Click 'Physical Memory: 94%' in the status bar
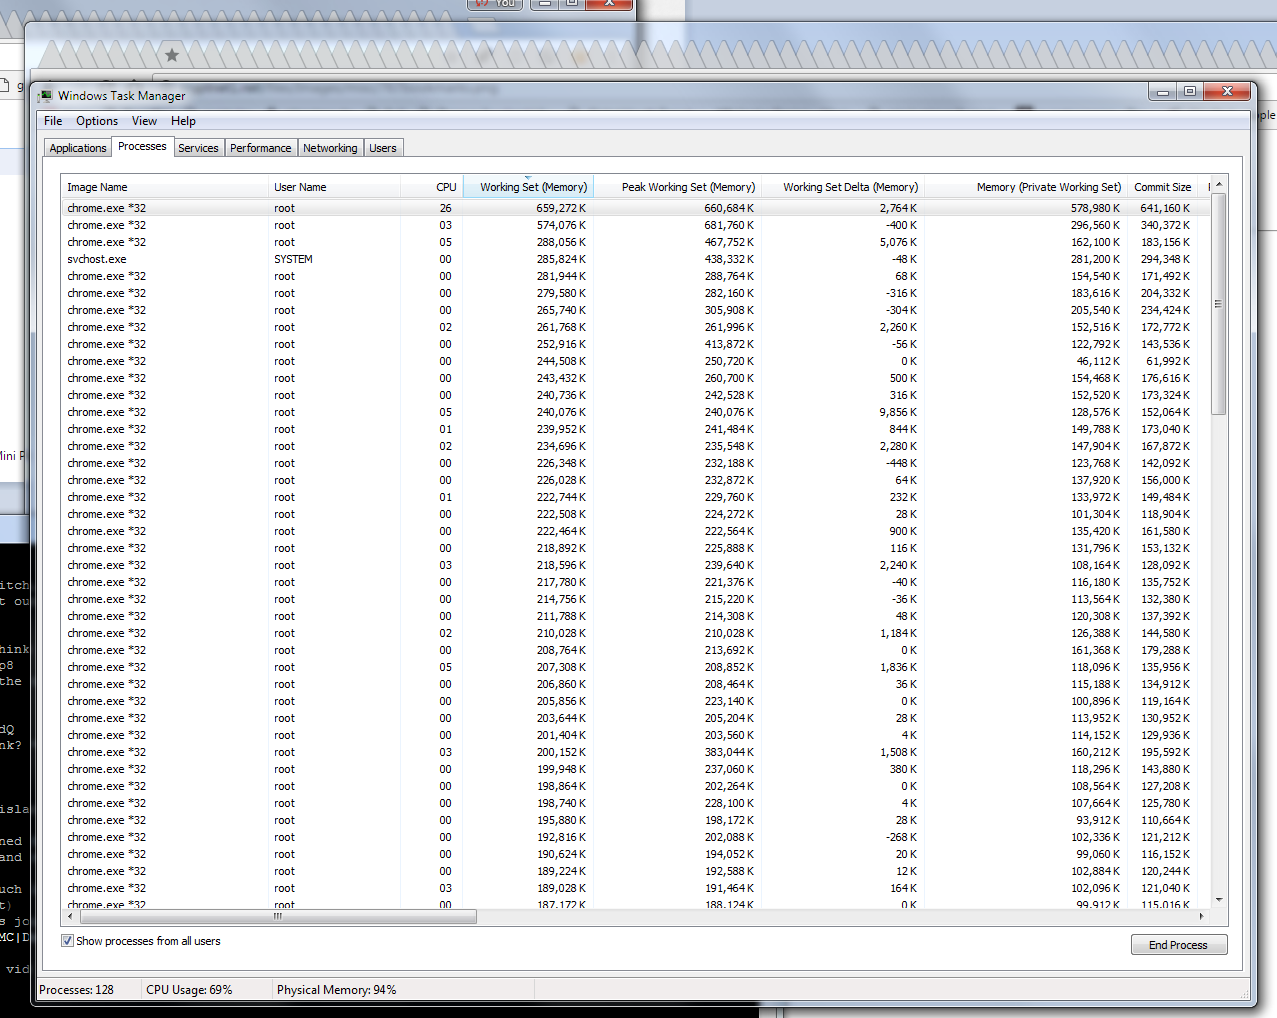 pyautogui.click(x=336, y=990)
